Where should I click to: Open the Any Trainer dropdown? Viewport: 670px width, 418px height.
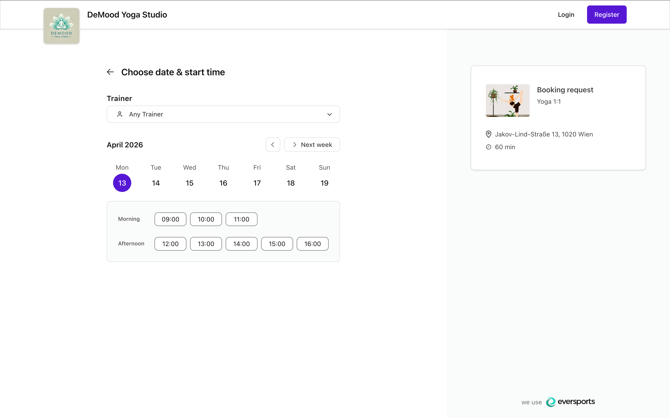[x=223, y=114]
